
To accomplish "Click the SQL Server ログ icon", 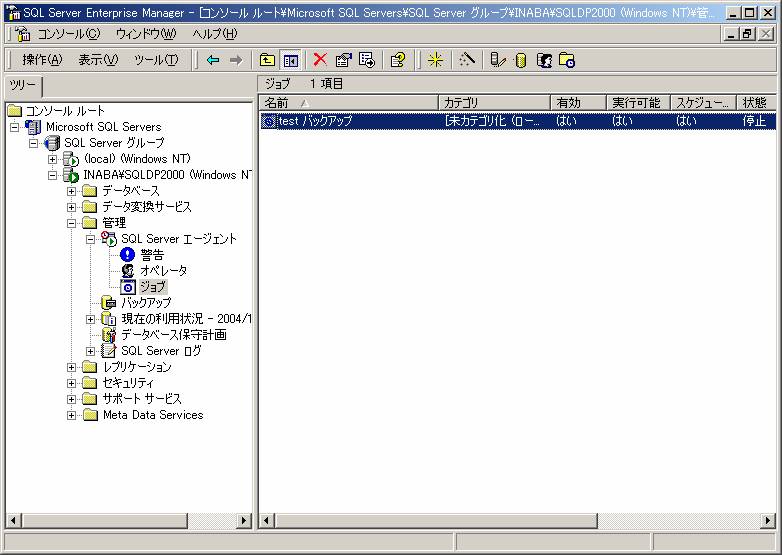I will click(109, 351).
